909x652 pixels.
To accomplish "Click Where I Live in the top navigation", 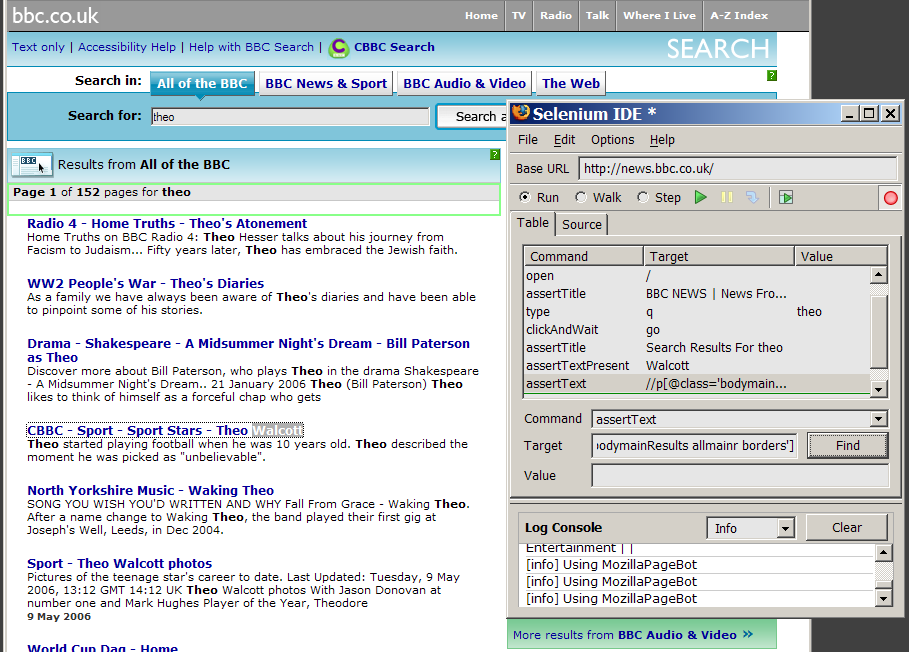I will click(x=660, y=16).
